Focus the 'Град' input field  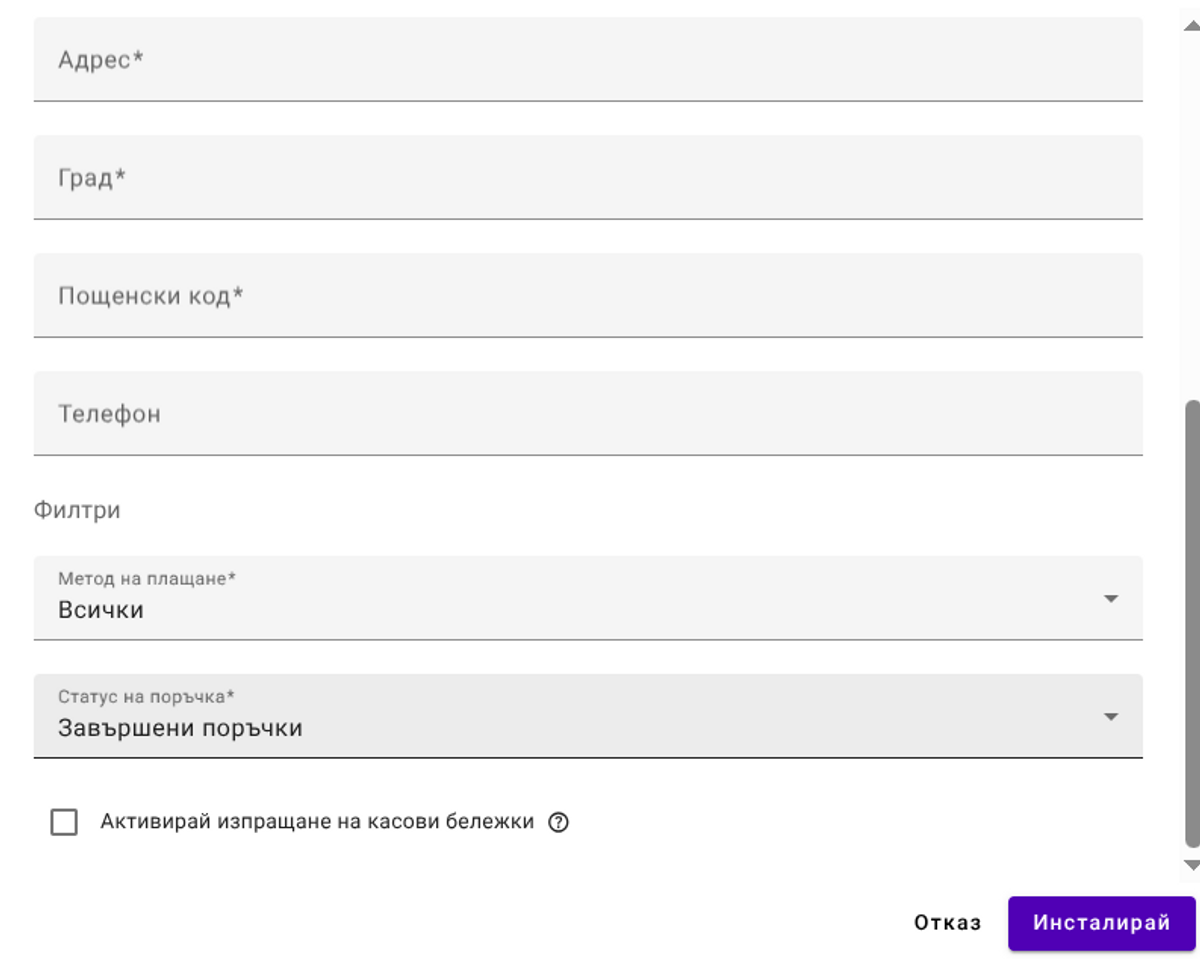(x=587, y=178)
